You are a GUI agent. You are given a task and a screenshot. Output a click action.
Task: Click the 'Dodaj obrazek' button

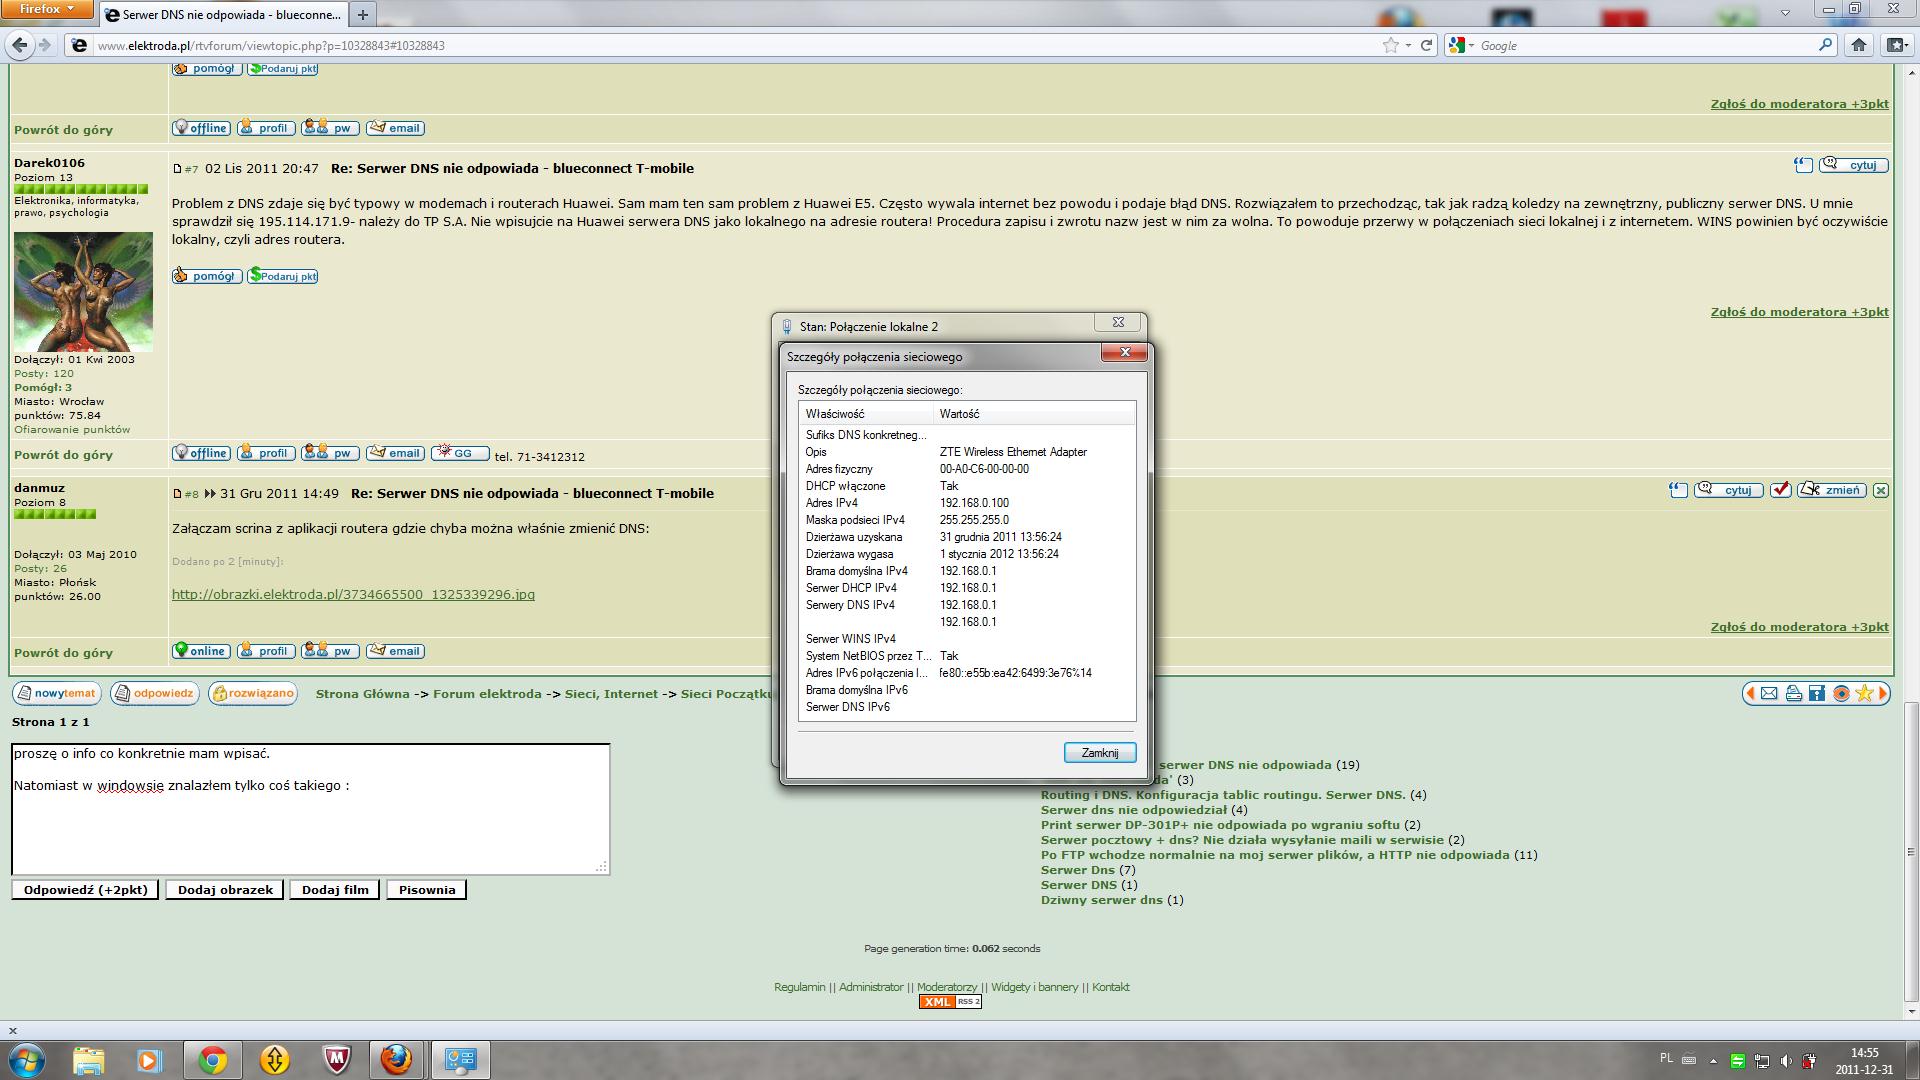tap(225, 890)
